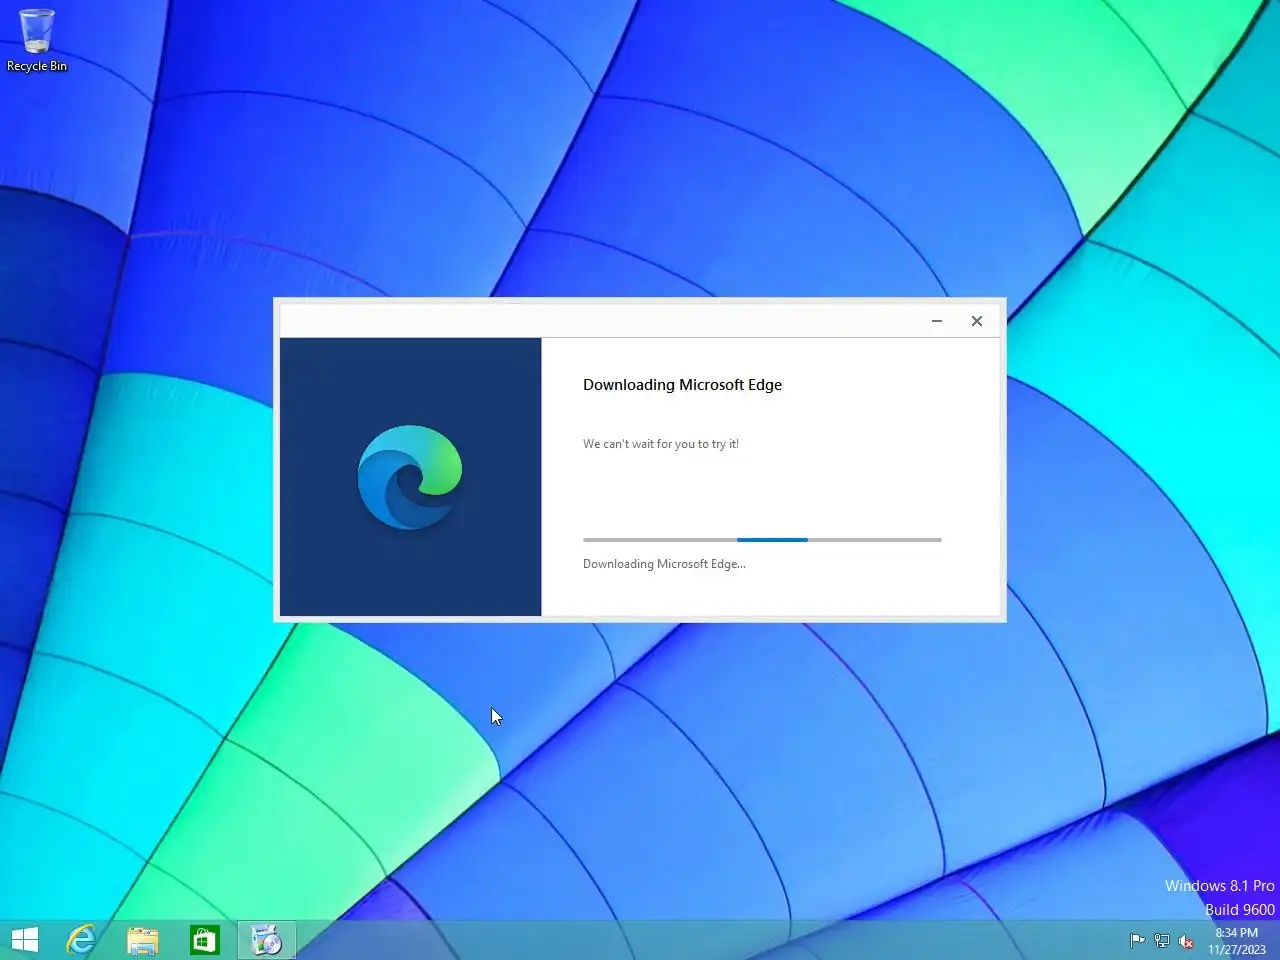Click the "We can't wait for you to try it!" text
The image size is (1280, 960).
coord(661,444)
